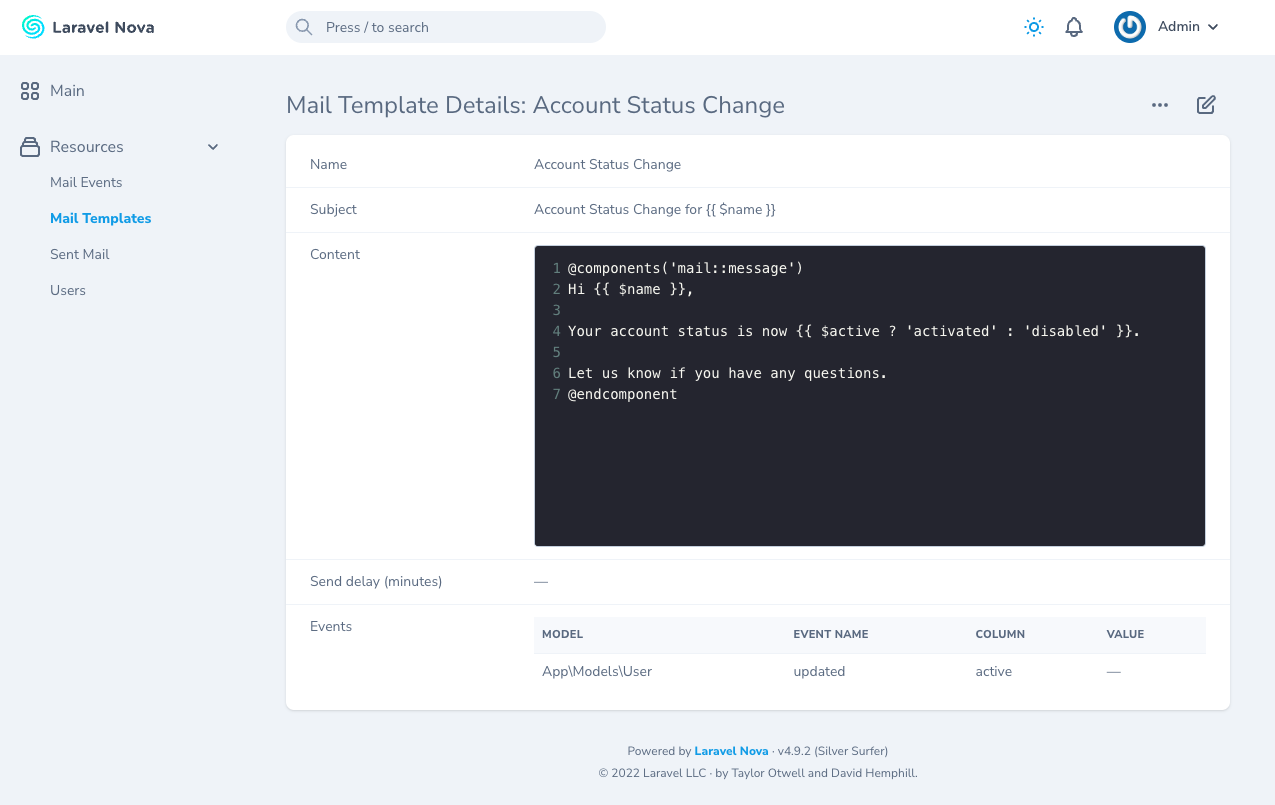Collapse the Resources section chevron
This screenshot has height=805, width=1275.
click(x=213, y=147)
